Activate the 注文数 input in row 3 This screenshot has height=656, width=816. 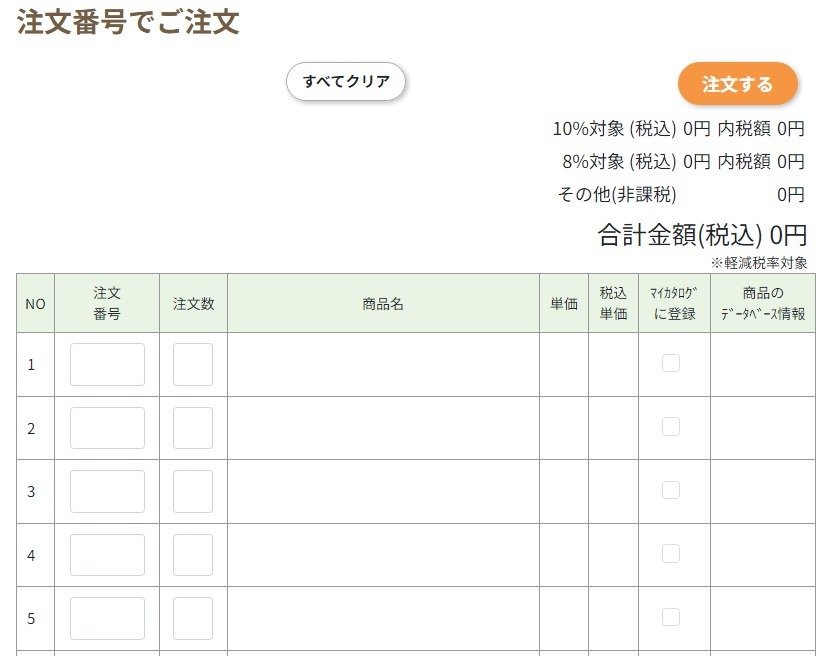[193, 491]
